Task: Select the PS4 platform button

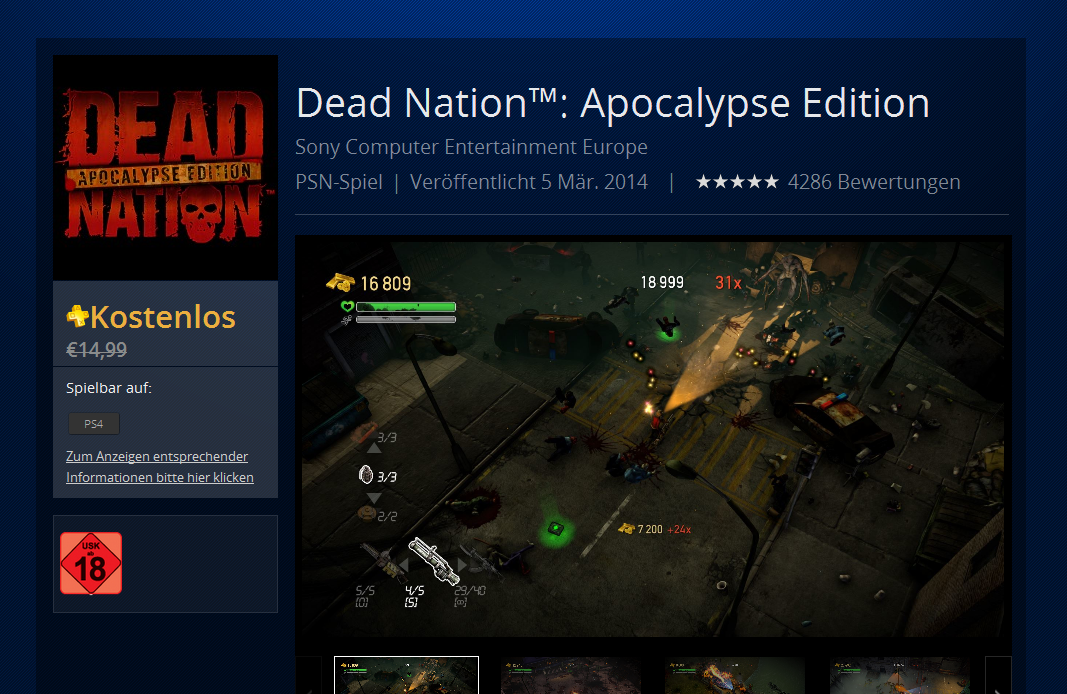Action: point(94,424)
